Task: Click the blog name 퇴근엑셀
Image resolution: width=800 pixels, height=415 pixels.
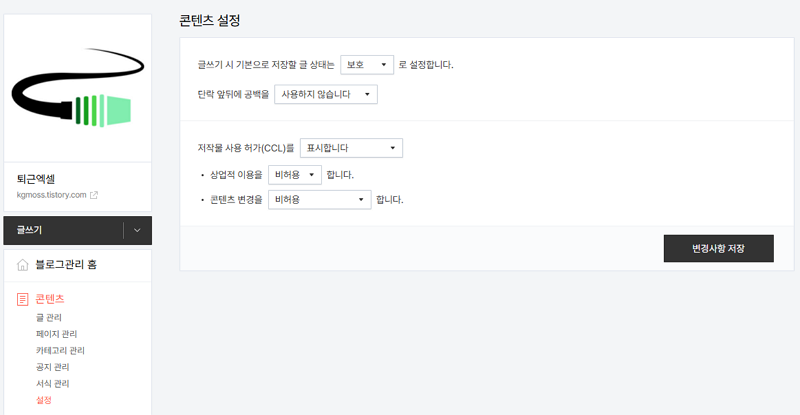Action: (x=36, y=179)
